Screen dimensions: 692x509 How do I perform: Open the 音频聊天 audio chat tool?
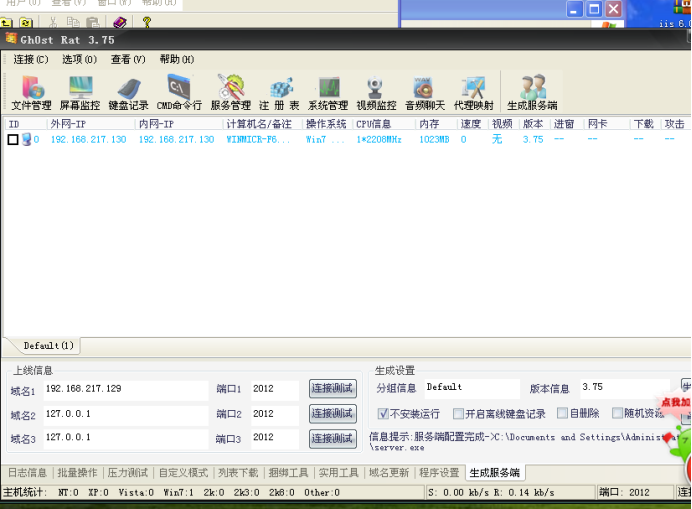425,92
